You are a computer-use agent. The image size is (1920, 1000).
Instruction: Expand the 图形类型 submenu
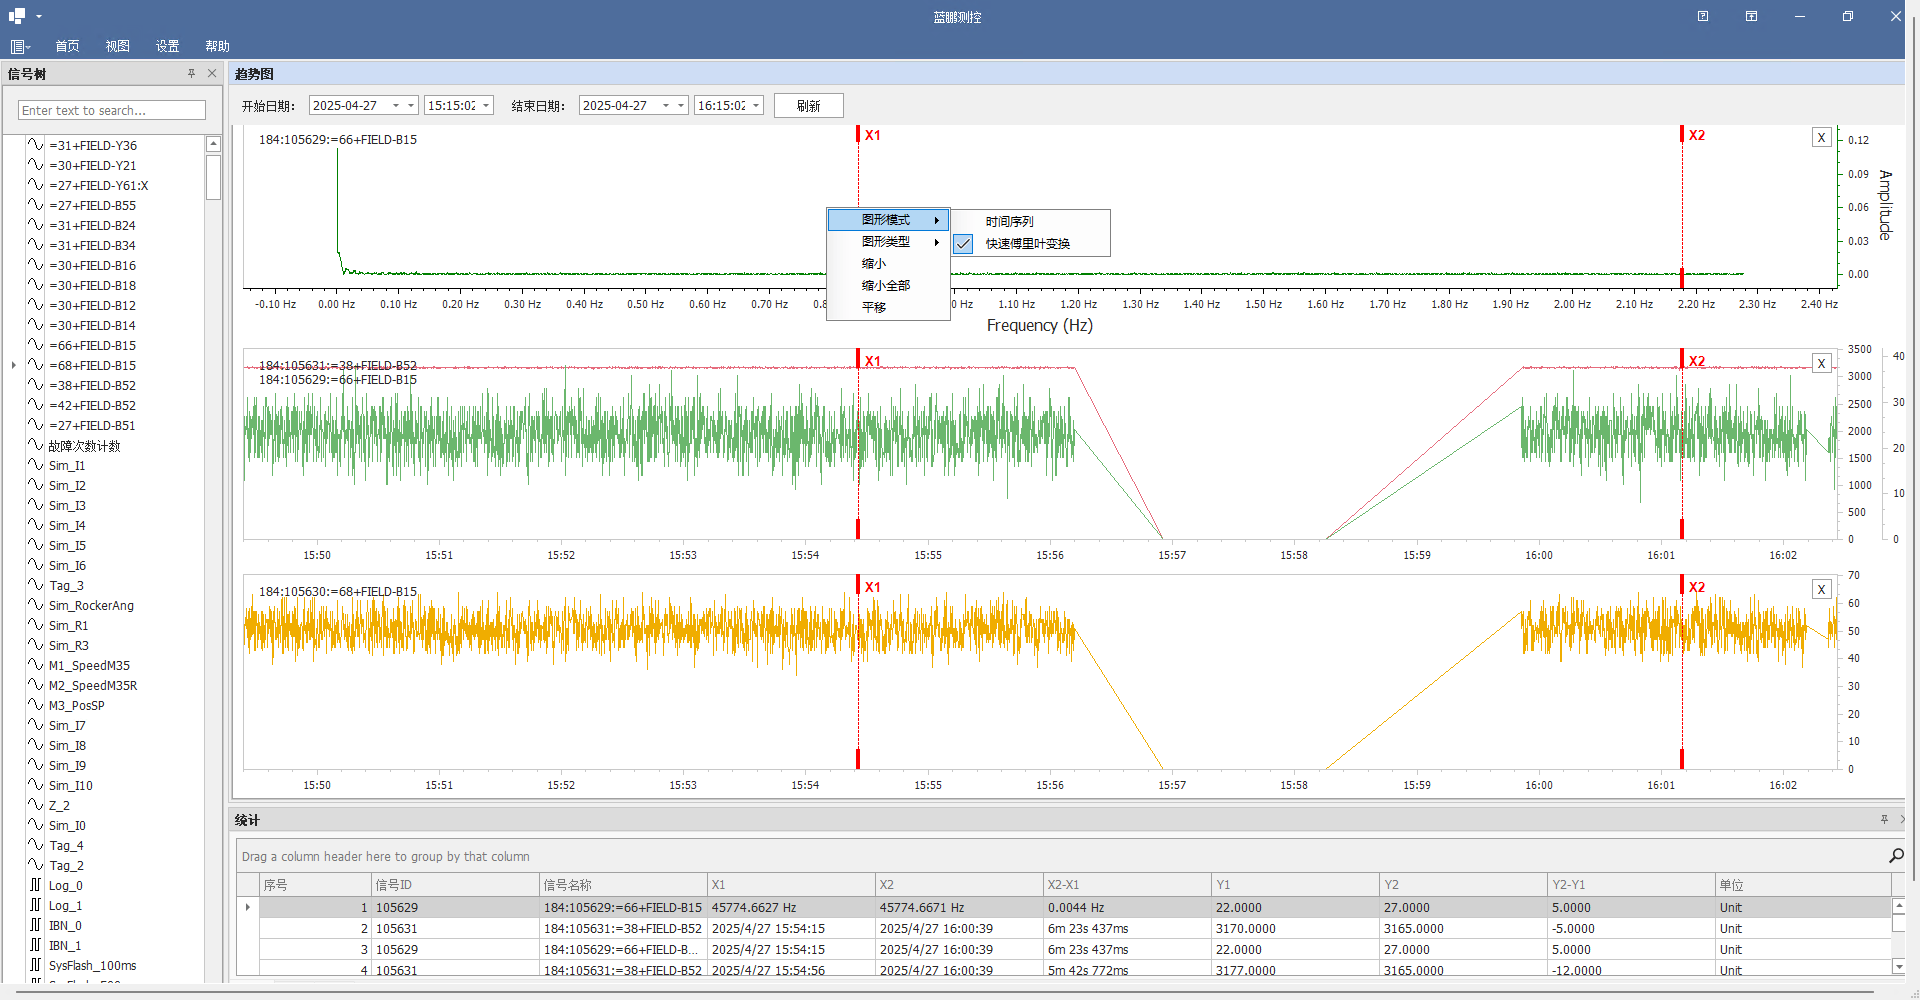[887, 242]
